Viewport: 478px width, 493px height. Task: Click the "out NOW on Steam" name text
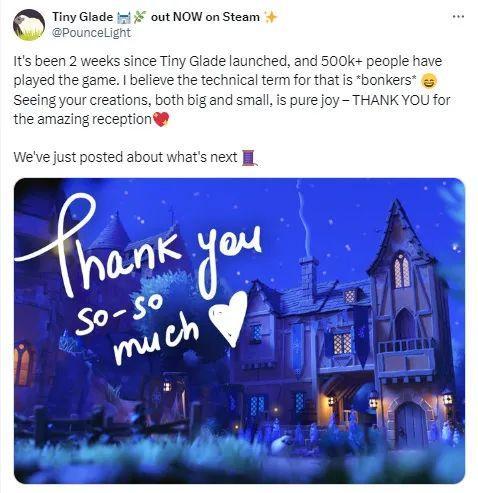(205, 17)
